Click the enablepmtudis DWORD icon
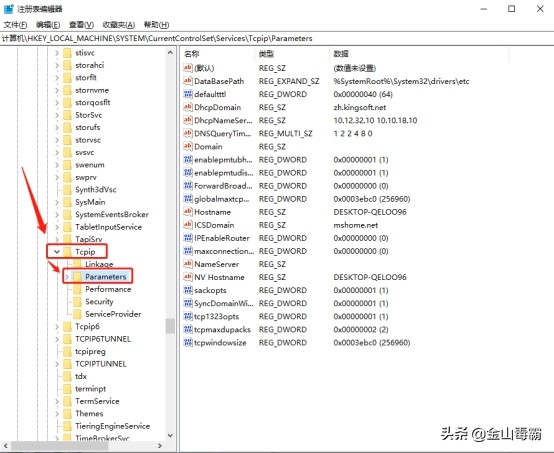Screen dimensions: 554x453 pyautogui.click(x=188, y=173)
